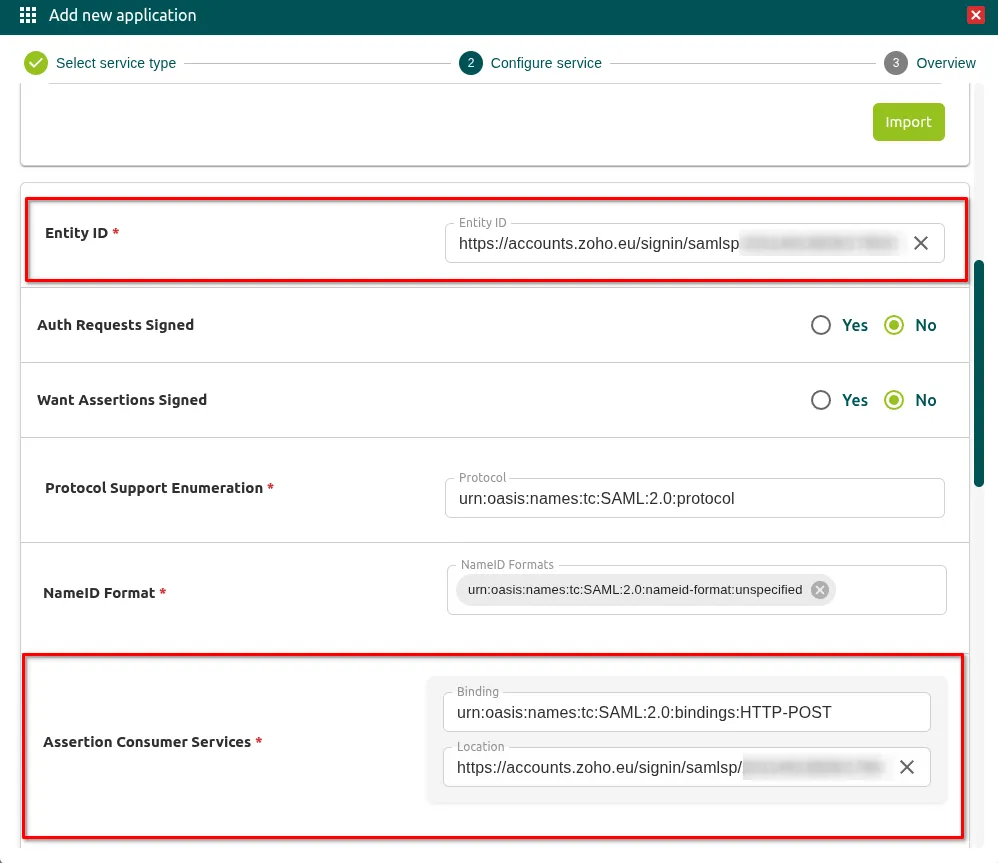Select No for Want Assertions Signed
Screen dimensions: 998x863
coord(894,400)
